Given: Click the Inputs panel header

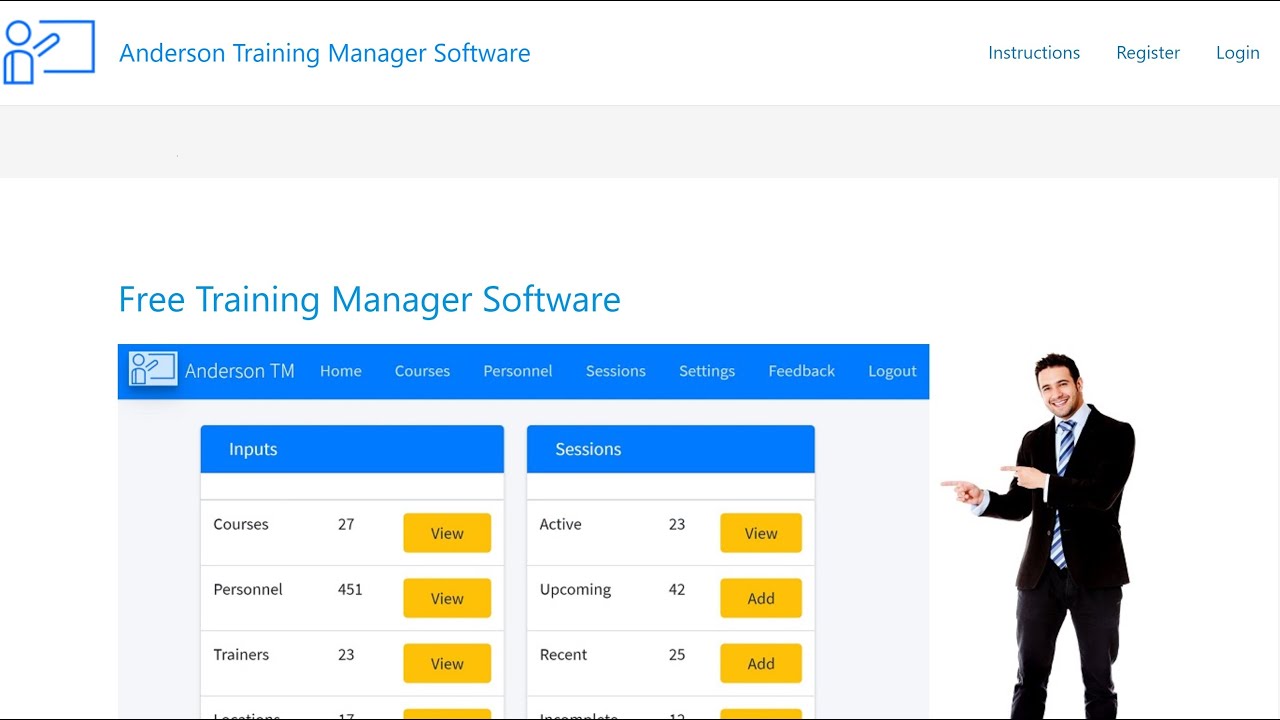Looking at the screenshot, I should [352, 449].
